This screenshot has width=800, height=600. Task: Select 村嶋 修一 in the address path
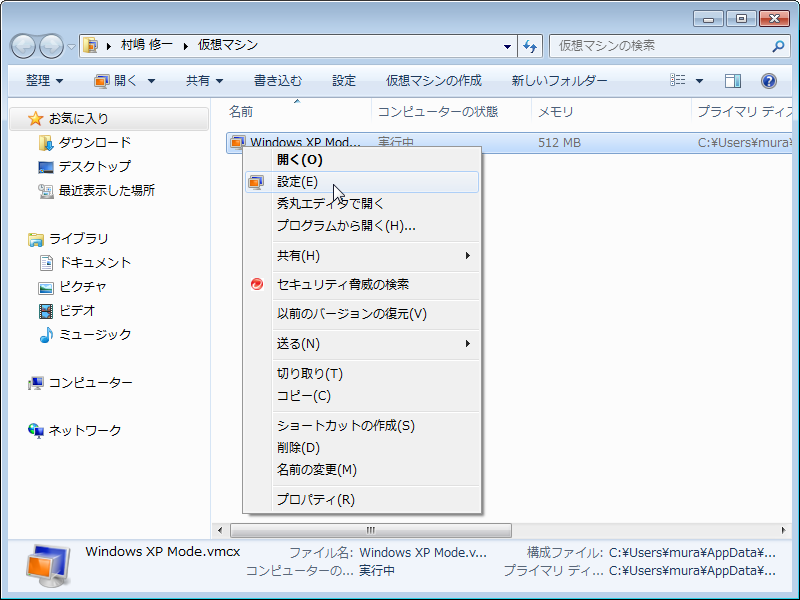pyautogui.click(x=147, y=45)
